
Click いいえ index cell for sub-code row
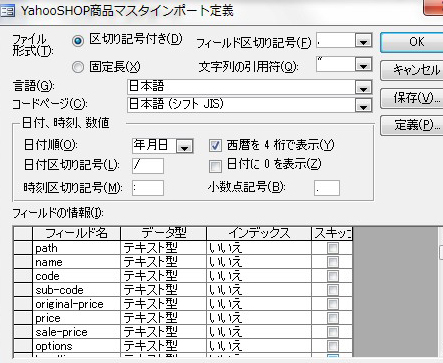(x=259, y=290)
